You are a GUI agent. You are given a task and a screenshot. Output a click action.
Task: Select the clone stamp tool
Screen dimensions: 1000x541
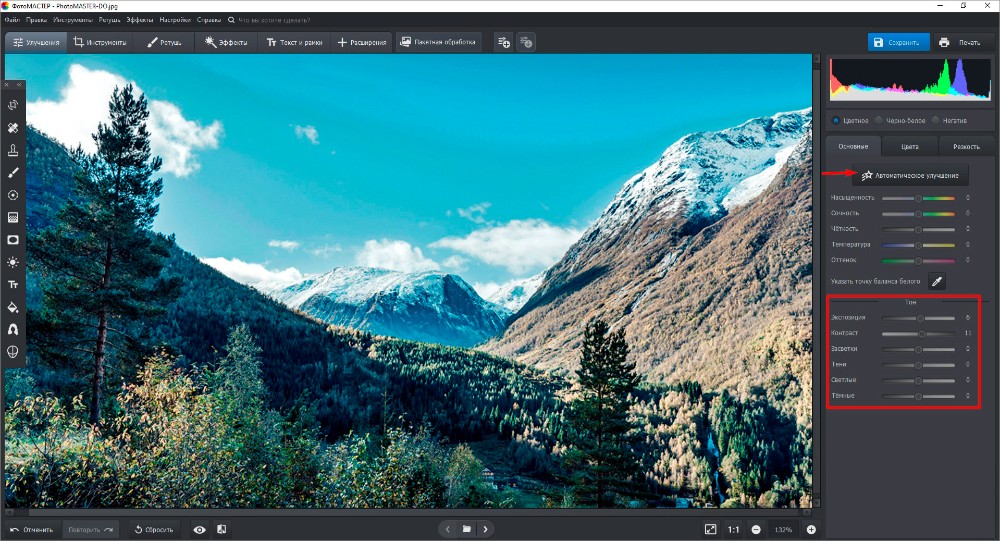pyautogui.click(x=13, y=150)
